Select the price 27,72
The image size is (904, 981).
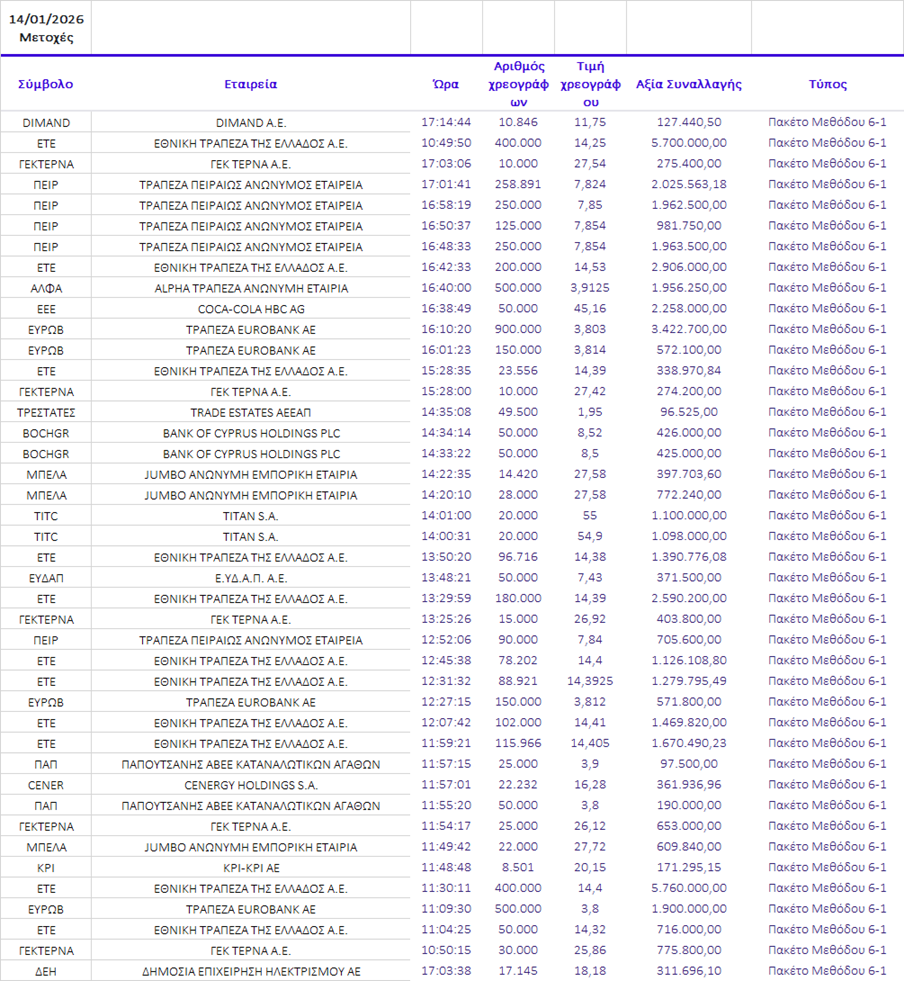(x=590, y=845)
